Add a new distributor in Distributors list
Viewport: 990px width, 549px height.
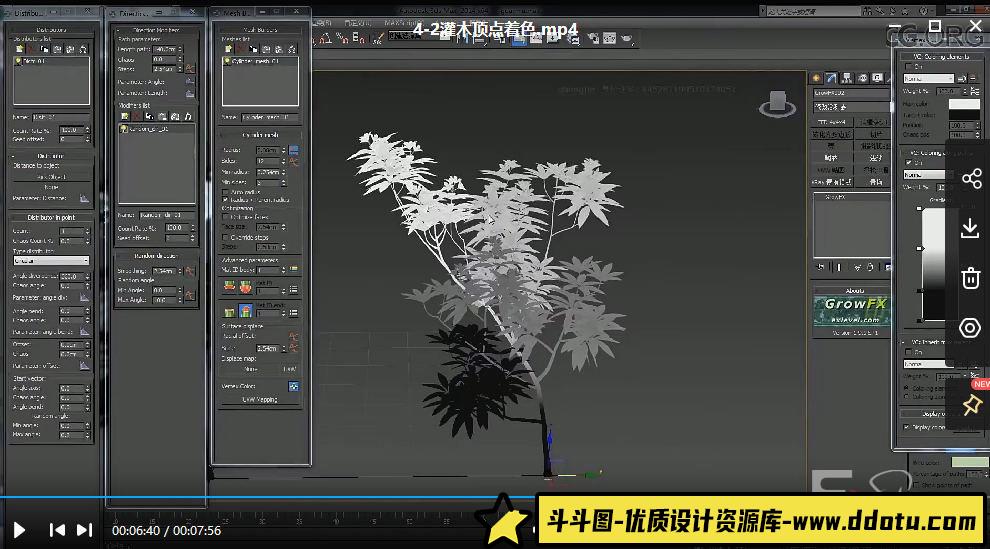[x=20, y=49]
